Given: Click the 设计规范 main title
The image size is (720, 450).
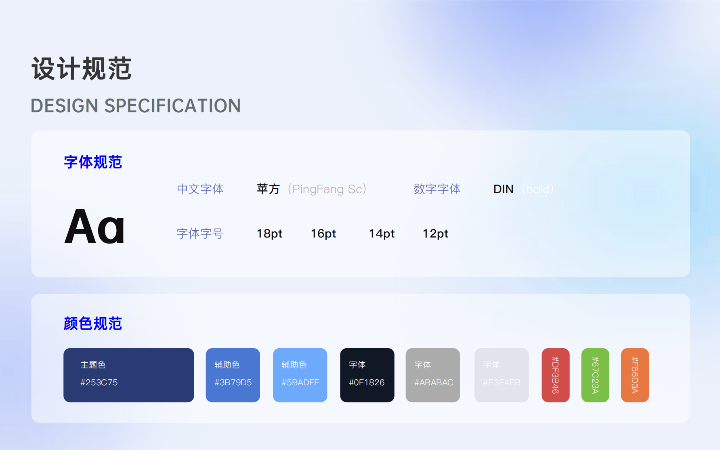Looking at the screenshot, I should pos(82,69).
